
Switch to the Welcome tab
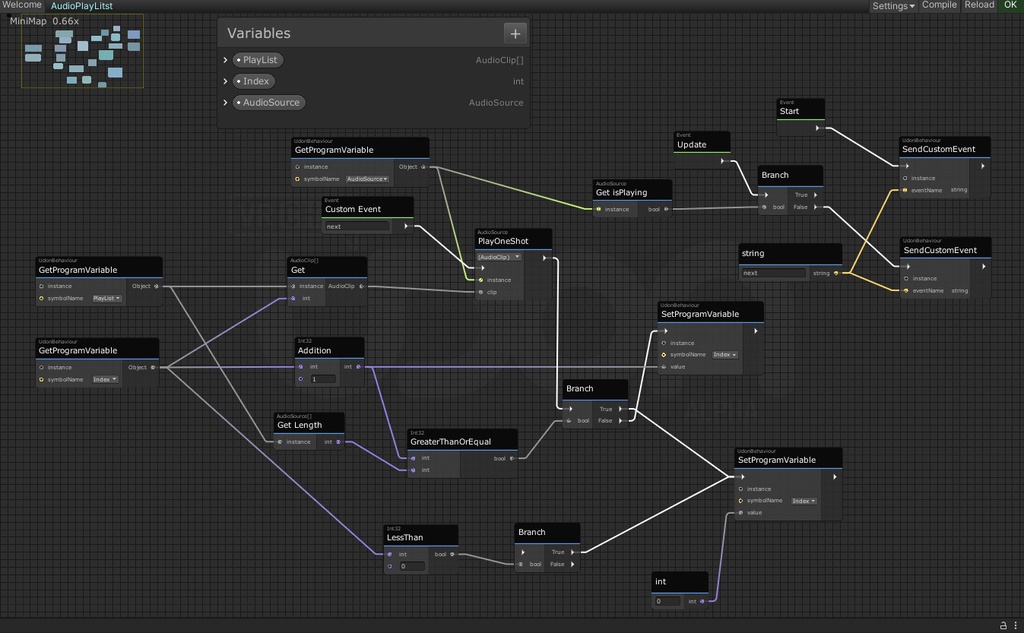21,5
